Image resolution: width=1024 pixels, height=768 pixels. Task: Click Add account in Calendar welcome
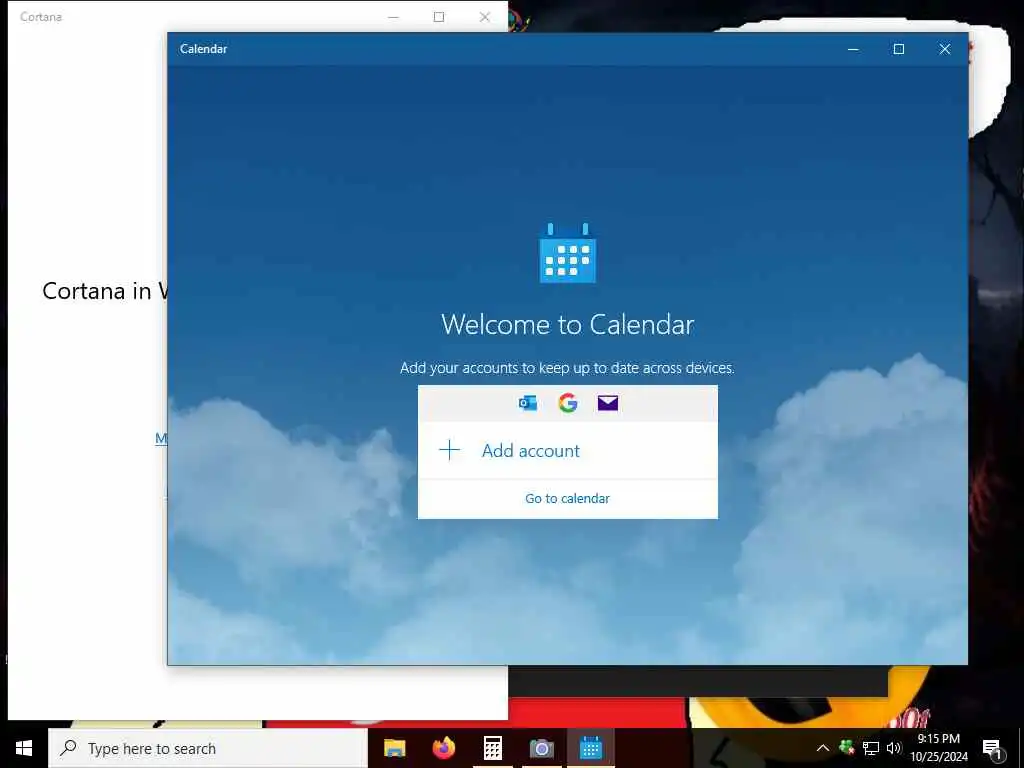tap(568, 451)
